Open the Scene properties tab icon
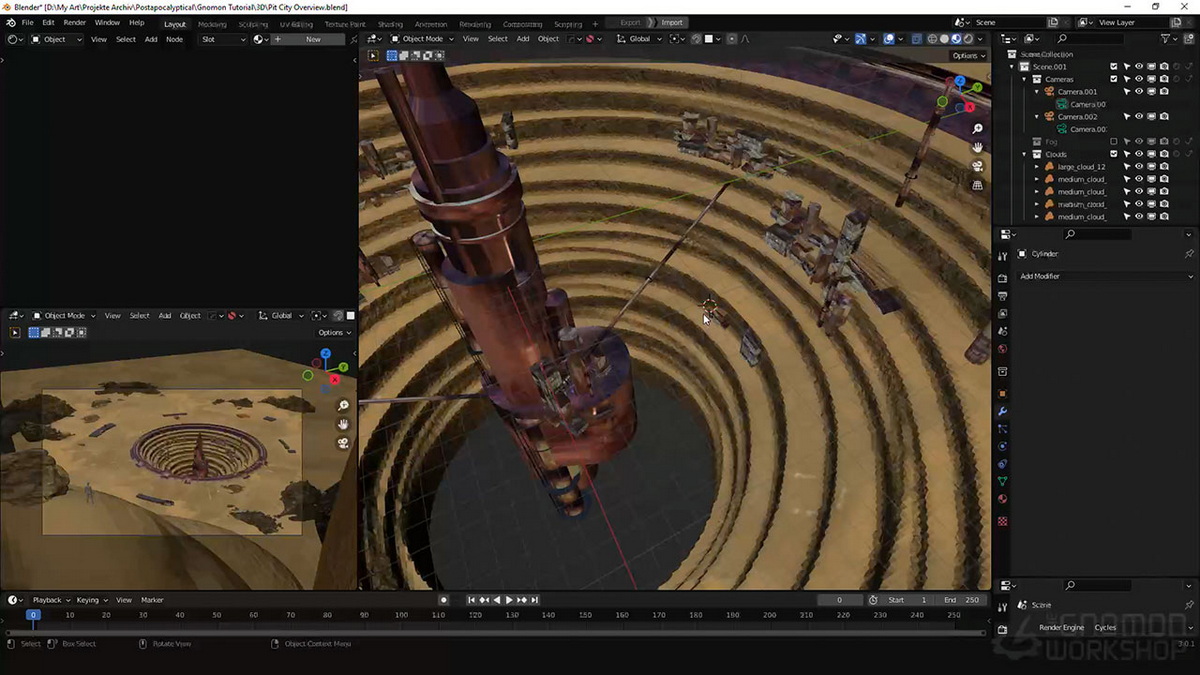Image resolution: width=1200 pixels, height=675 pixels. (1002, 331)
